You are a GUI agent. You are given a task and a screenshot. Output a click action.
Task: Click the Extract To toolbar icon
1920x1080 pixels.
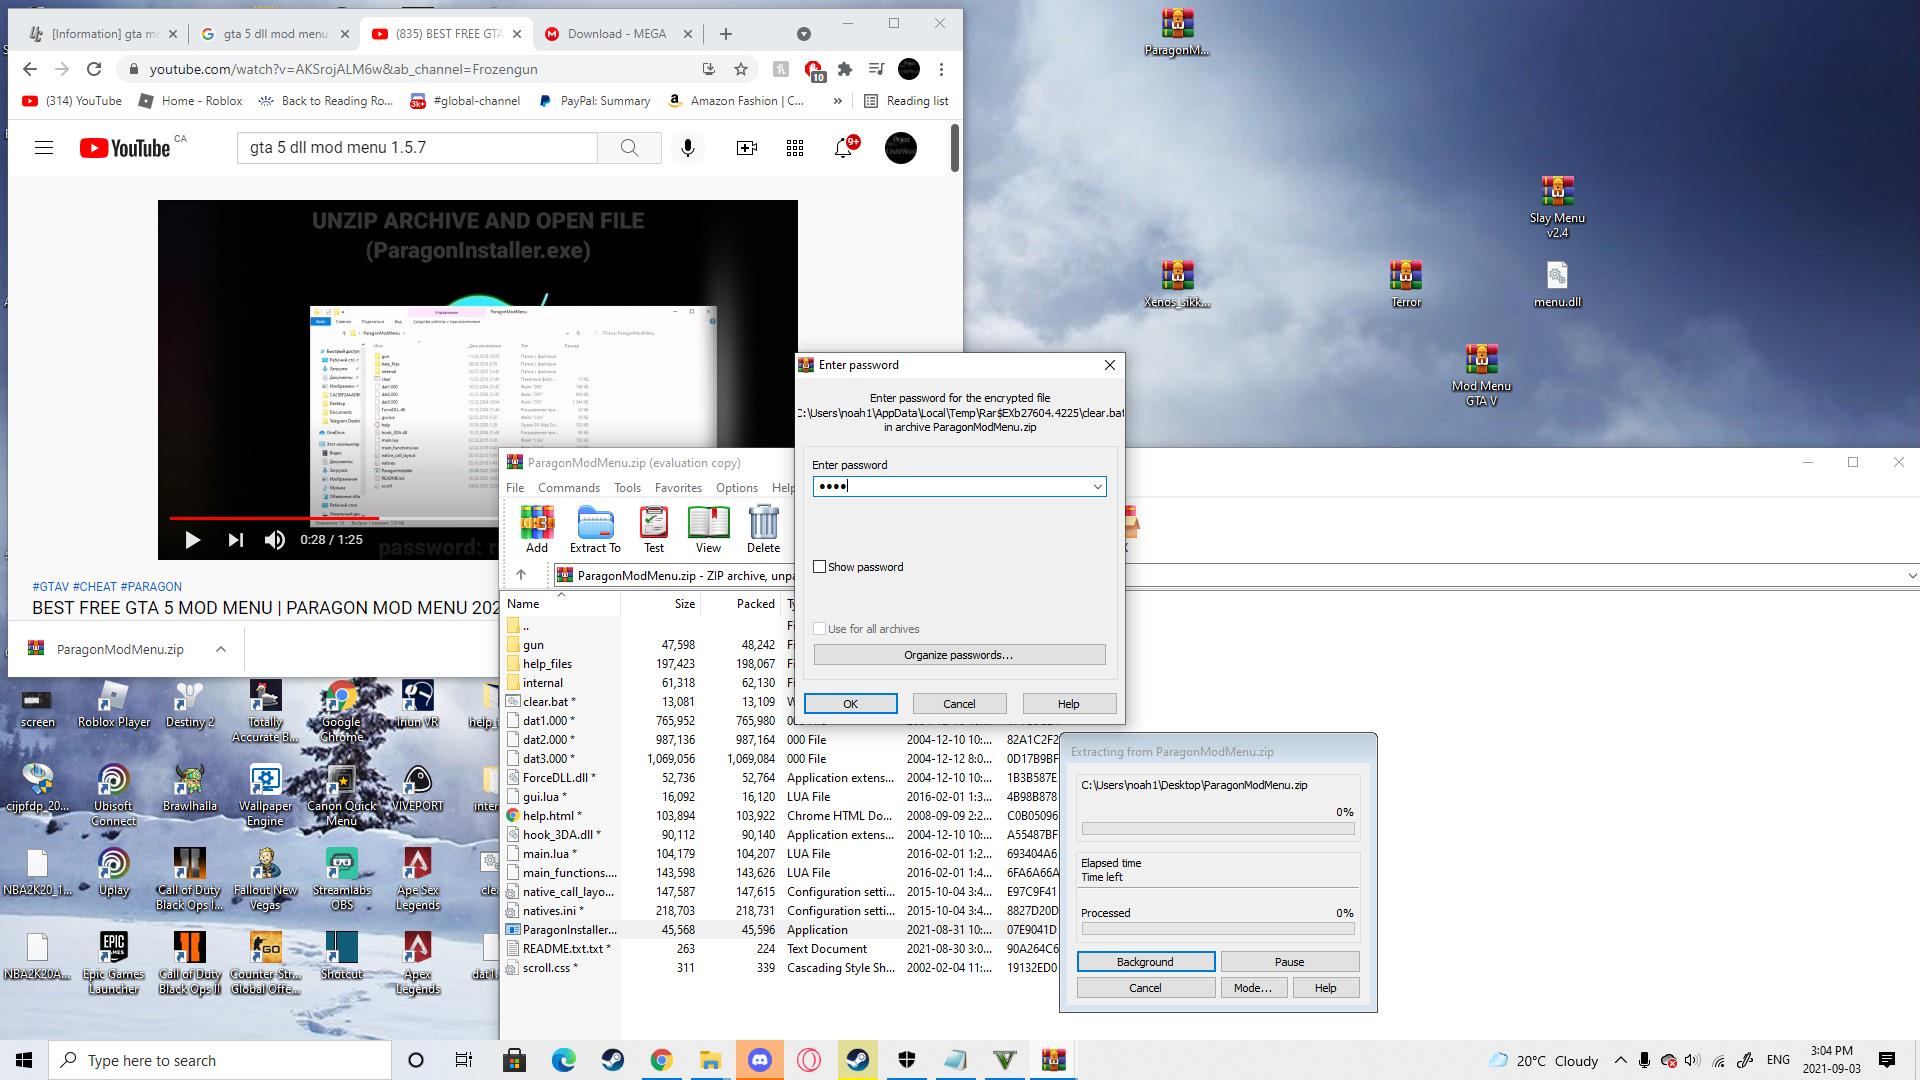click(x=595, y=528)
